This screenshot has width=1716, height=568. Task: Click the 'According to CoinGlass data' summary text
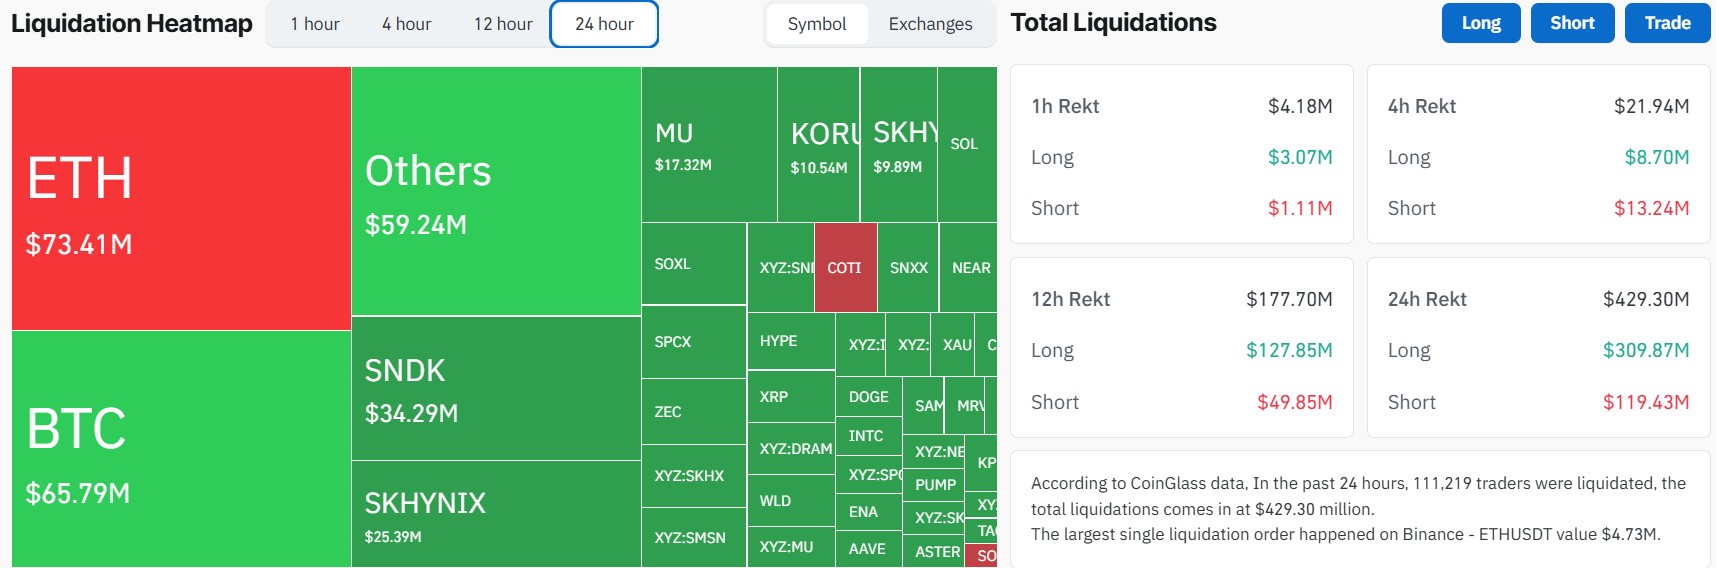(x=1358, y=509)
